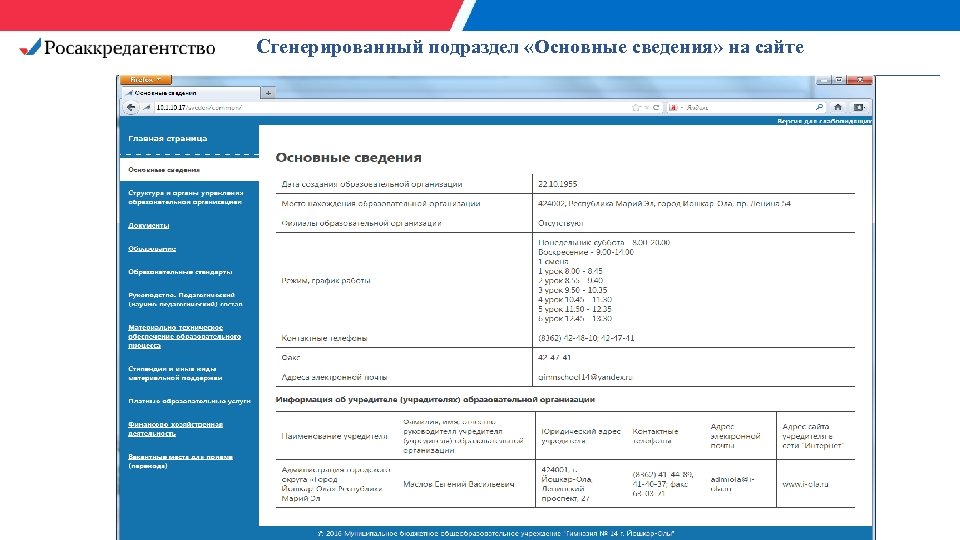This screenshot has height=540, width=960.
Task: Click 'Дата создания образовательной организации' row label
Action: click(x=372, y=184)
